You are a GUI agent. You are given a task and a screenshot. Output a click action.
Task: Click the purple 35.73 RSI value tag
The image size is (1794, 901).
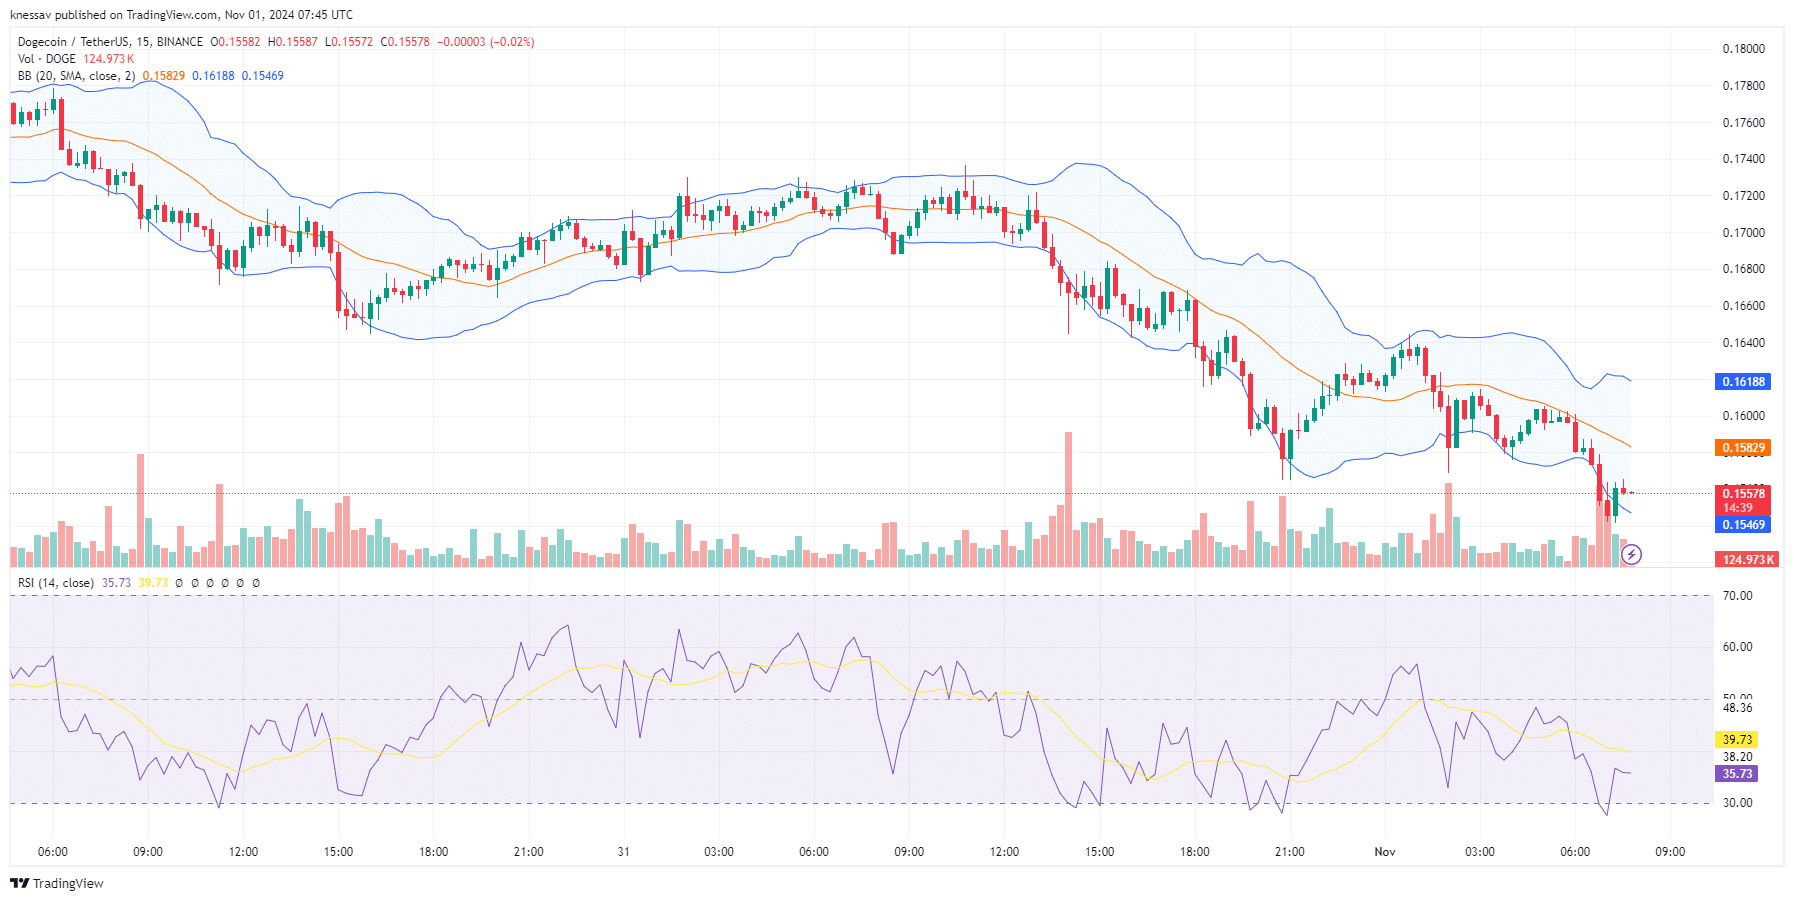pos(1736,774)
